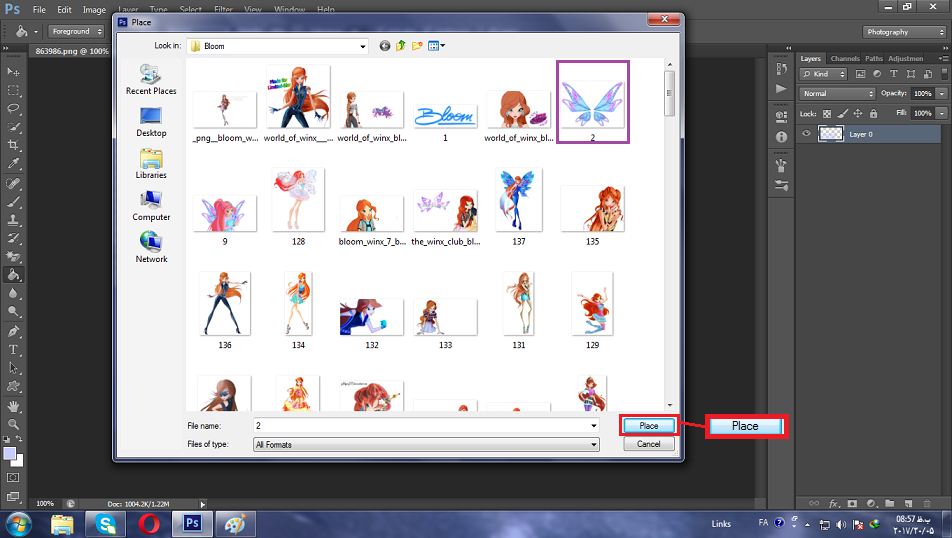Toggle filter for type layers
The height and width of the screenshot is (538, 952).
coord(894,74)
